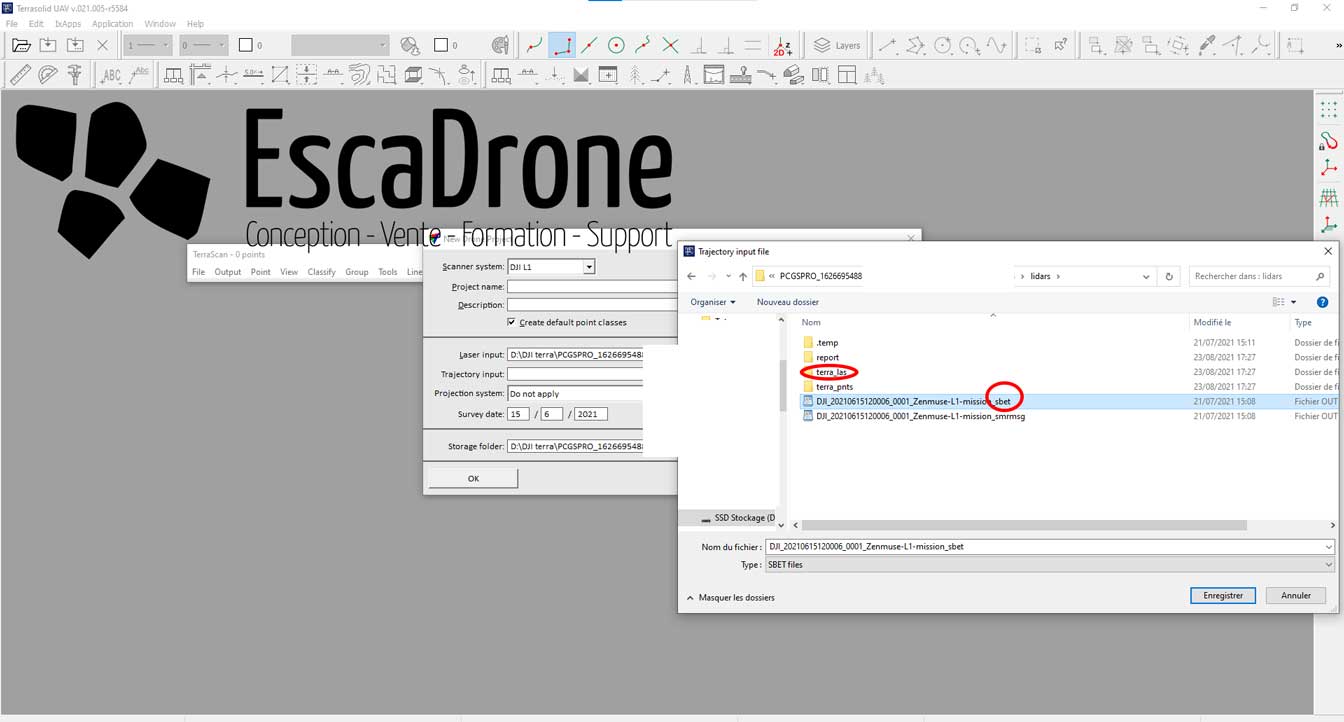The height and width of the screenshot is (722, 1344).
Task: Open the Layers panel button
Action: (x=834, y=45)
